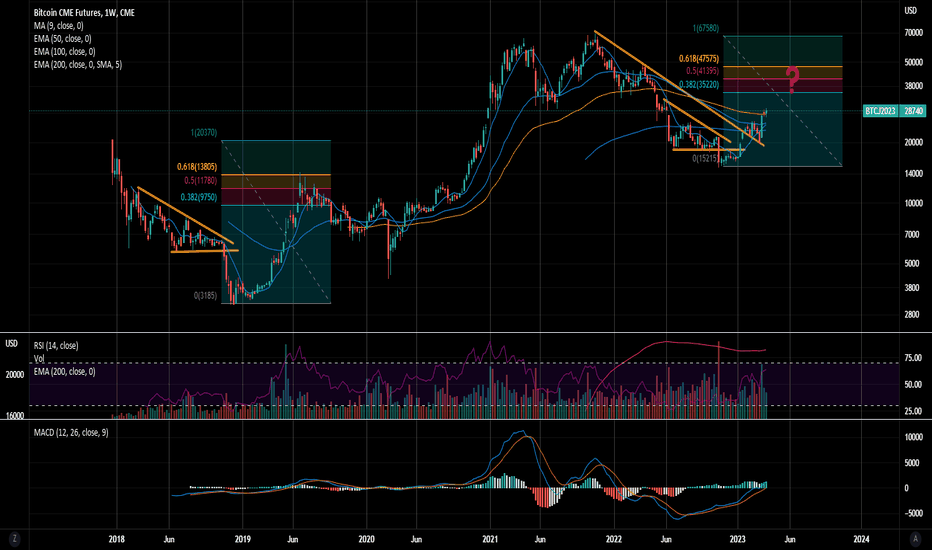Viewport: 932px width, 550px height.
Task: Click the 0(3185) Fibonacci level label
Action: (205, 296)
